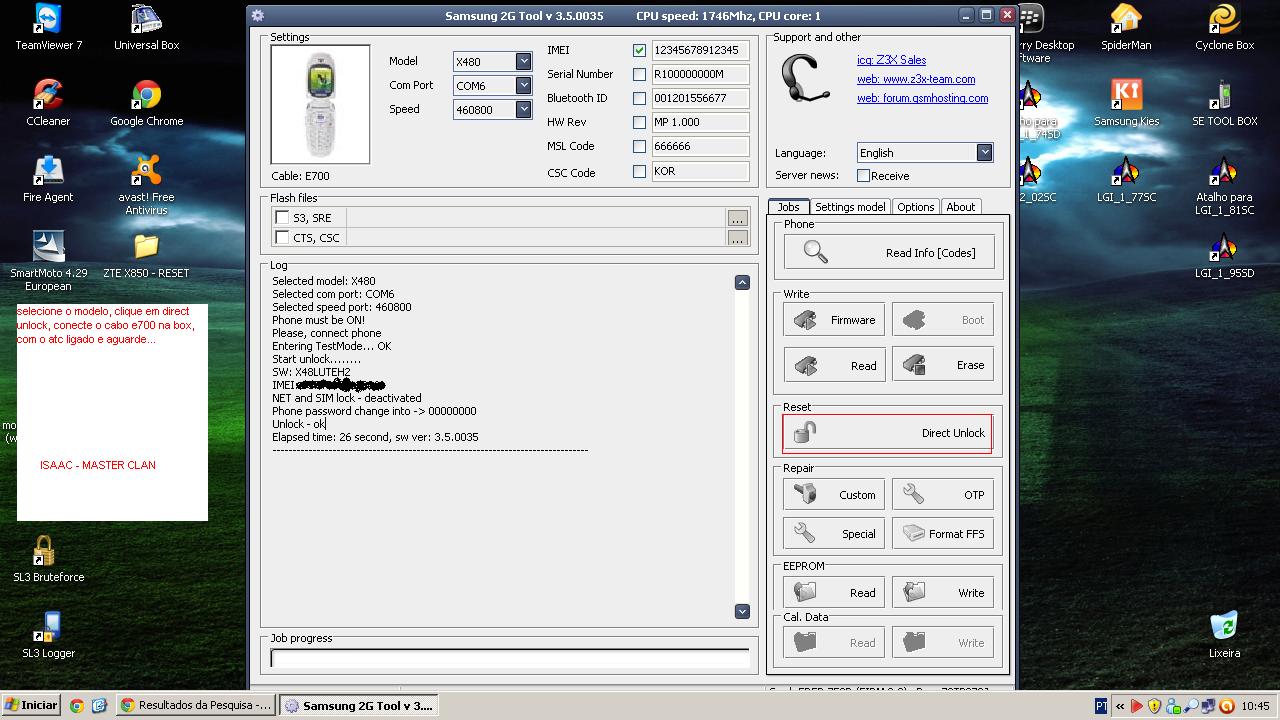The height and width of the screenshot is (720, 1280).
Task: Open Universal Box desktop icon
Action: 147,27
